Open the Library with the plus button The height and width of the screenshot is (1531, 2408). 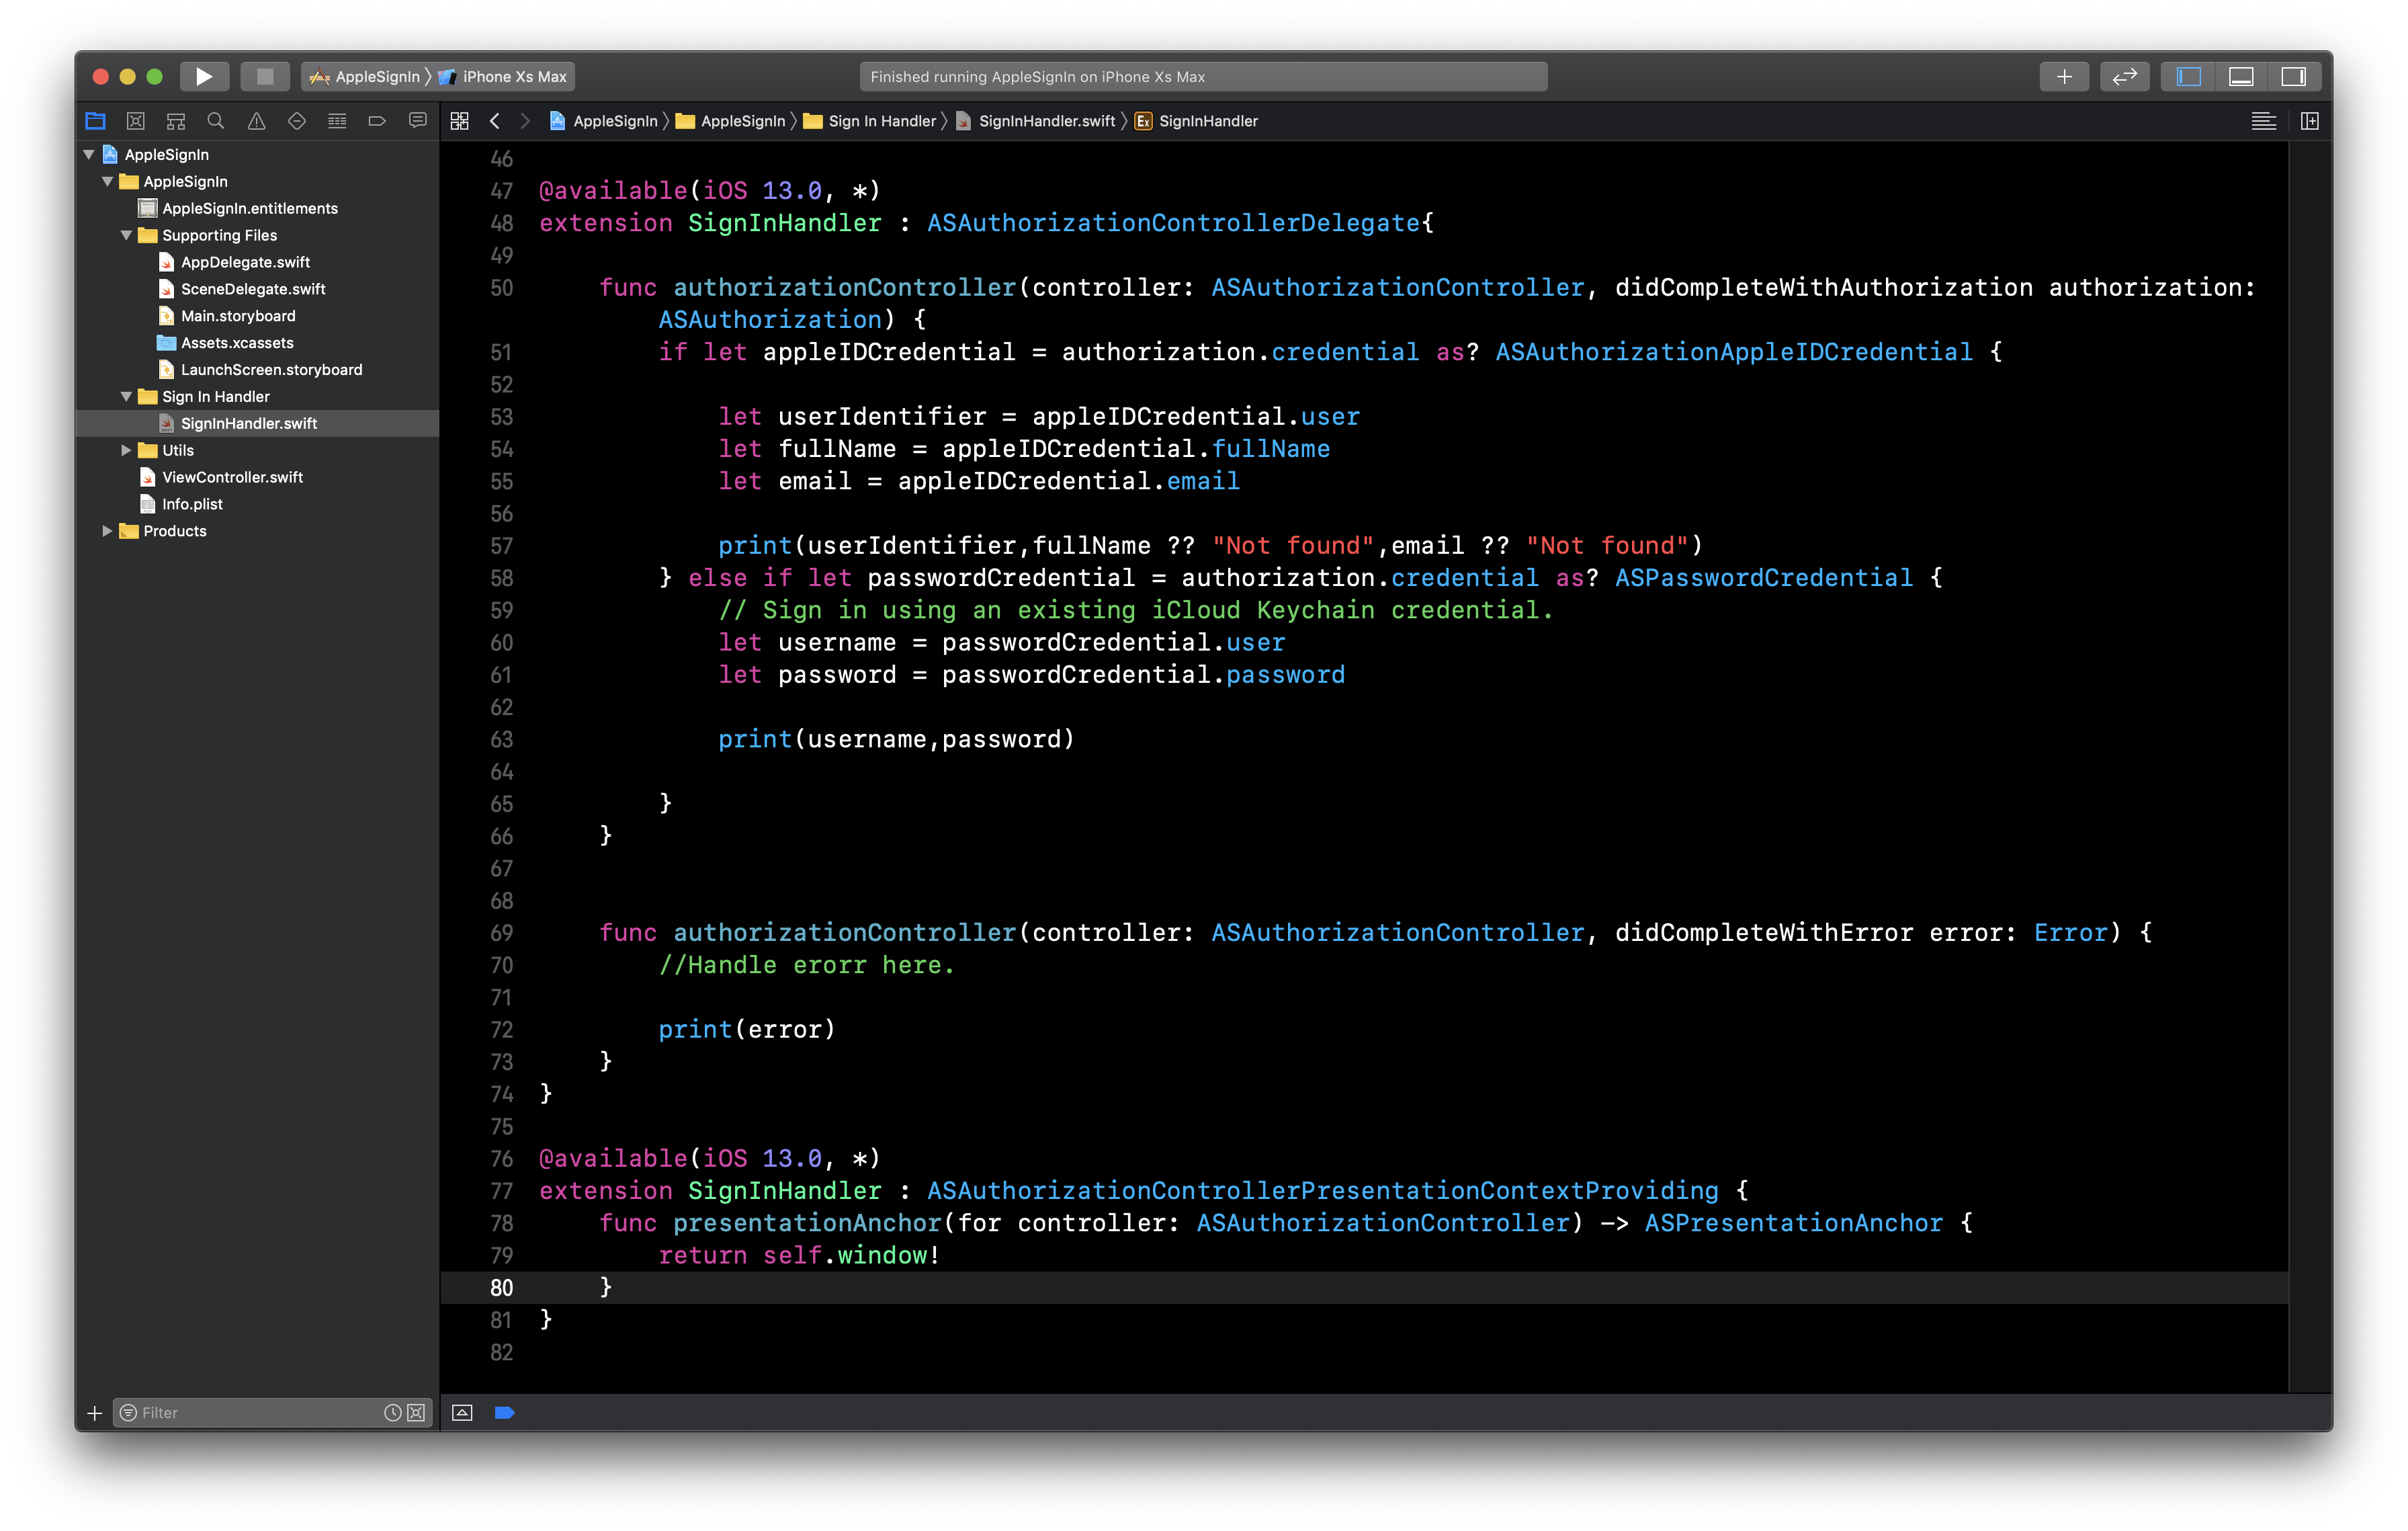coord(2064,76)
